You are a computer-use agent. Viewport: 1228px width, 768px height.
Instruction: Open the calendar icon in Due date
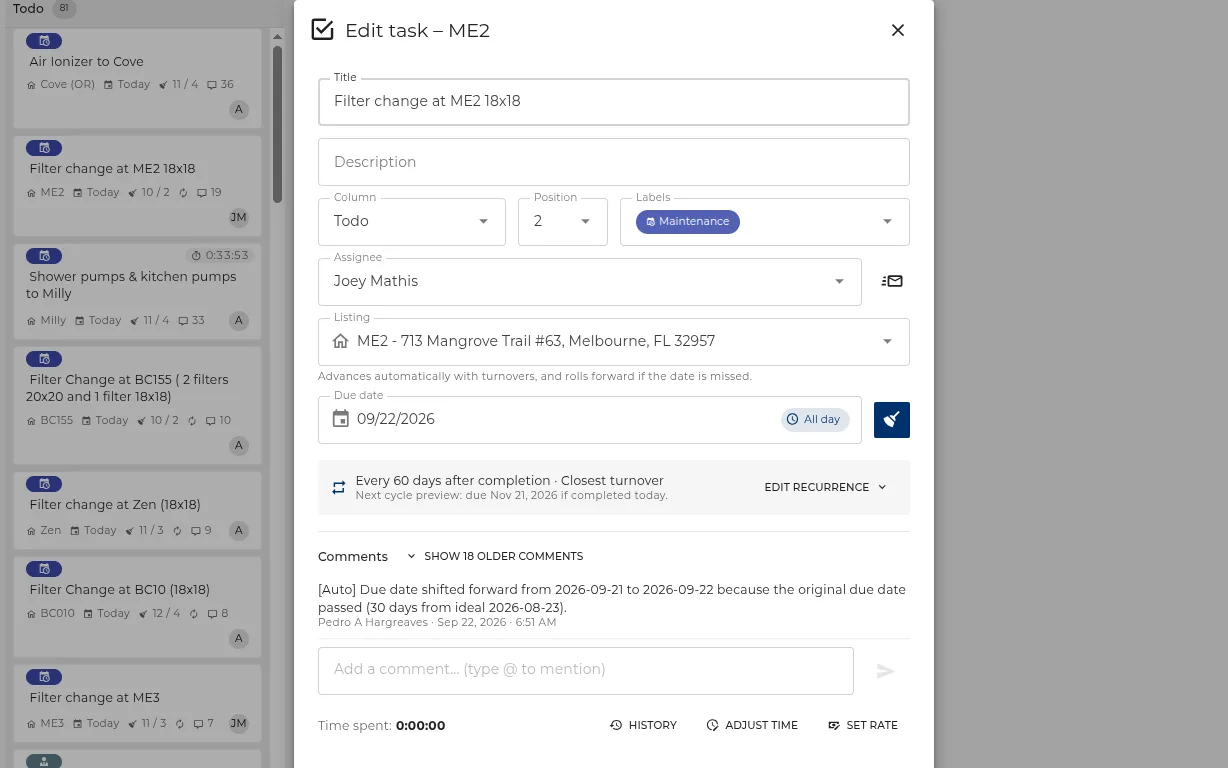click(341, 419)
